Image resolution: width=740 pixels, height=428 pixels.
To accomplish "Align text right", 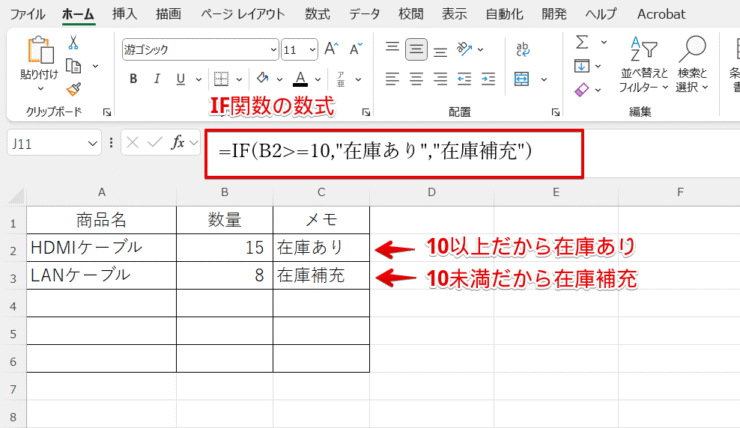I will (440, 79).
